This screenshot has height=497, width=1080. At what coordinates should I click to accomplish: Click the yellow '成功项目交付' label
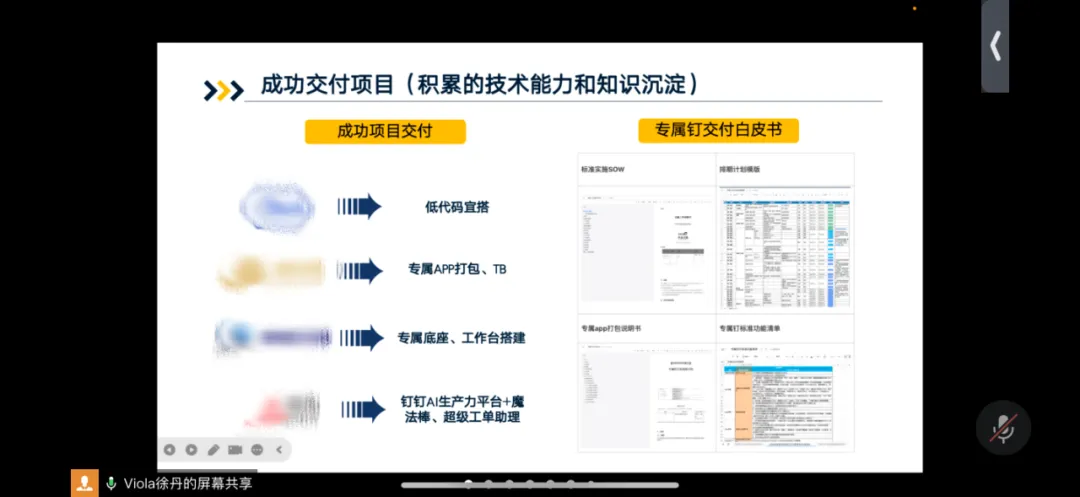(385, 131)
